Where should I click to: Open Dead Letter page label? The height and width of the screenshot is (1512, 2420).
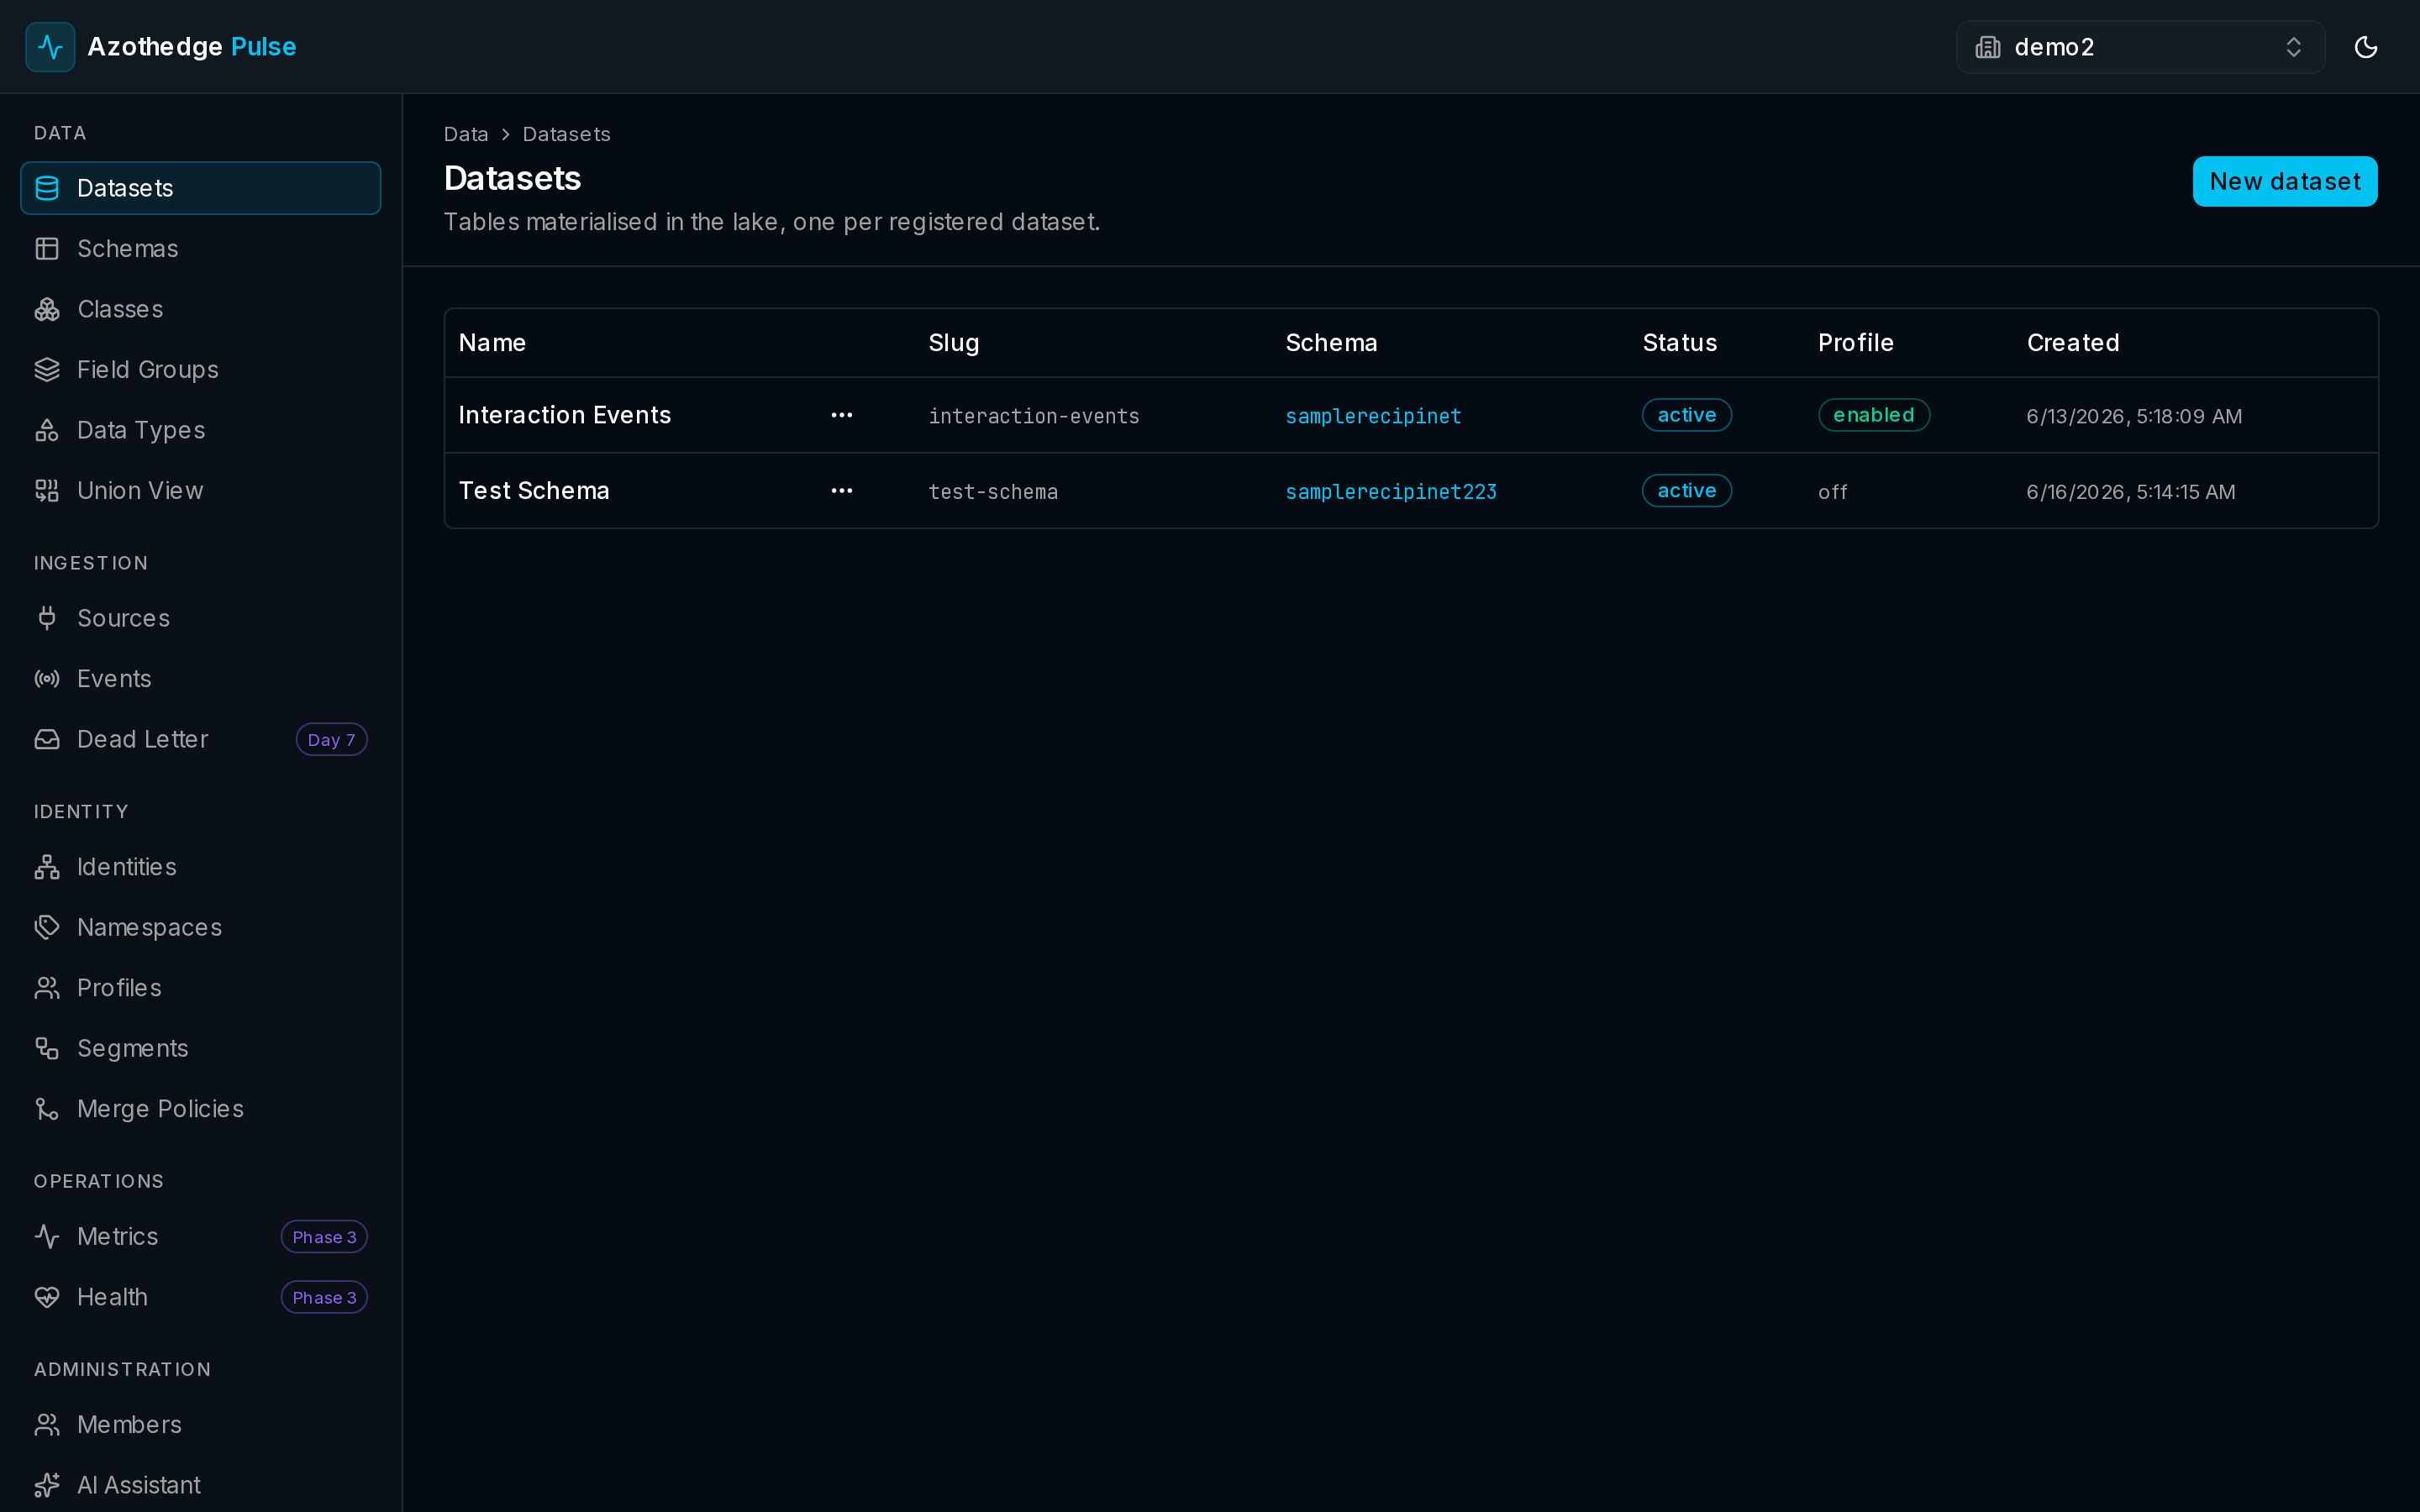[142, 739]
